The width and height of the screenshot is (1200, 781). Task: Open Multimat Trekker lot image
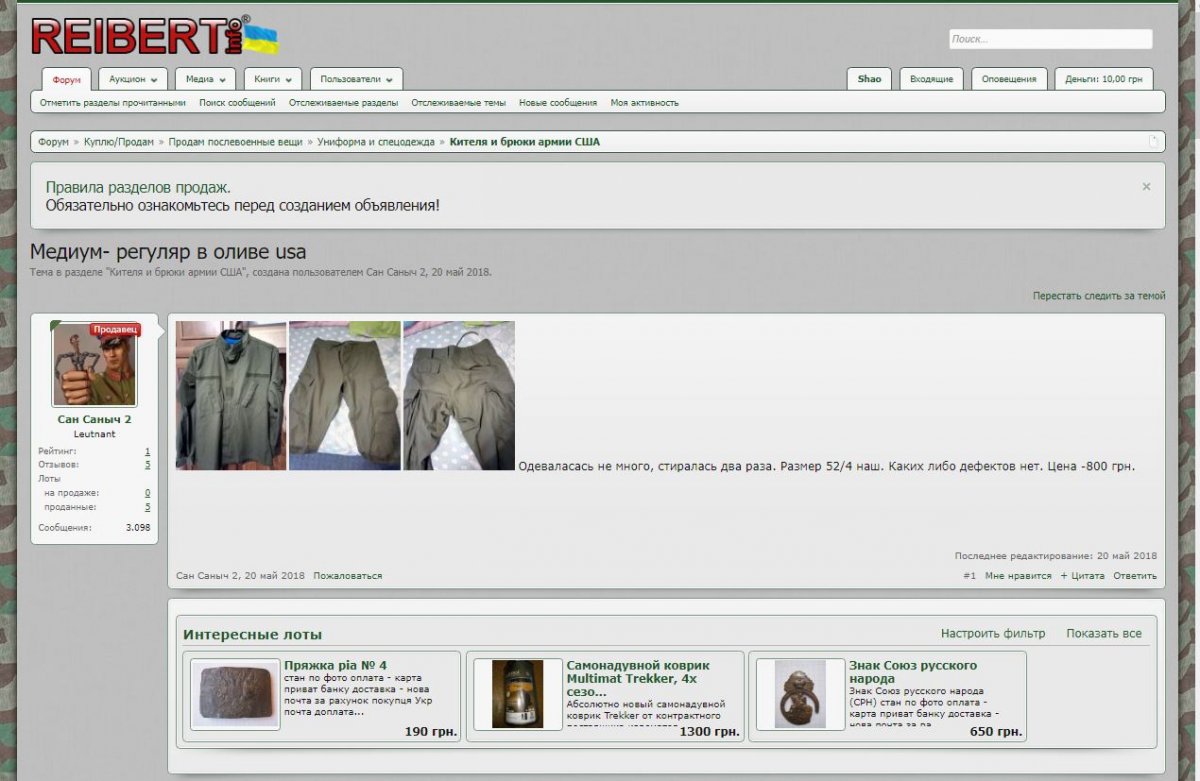click(x=518, y=694)
